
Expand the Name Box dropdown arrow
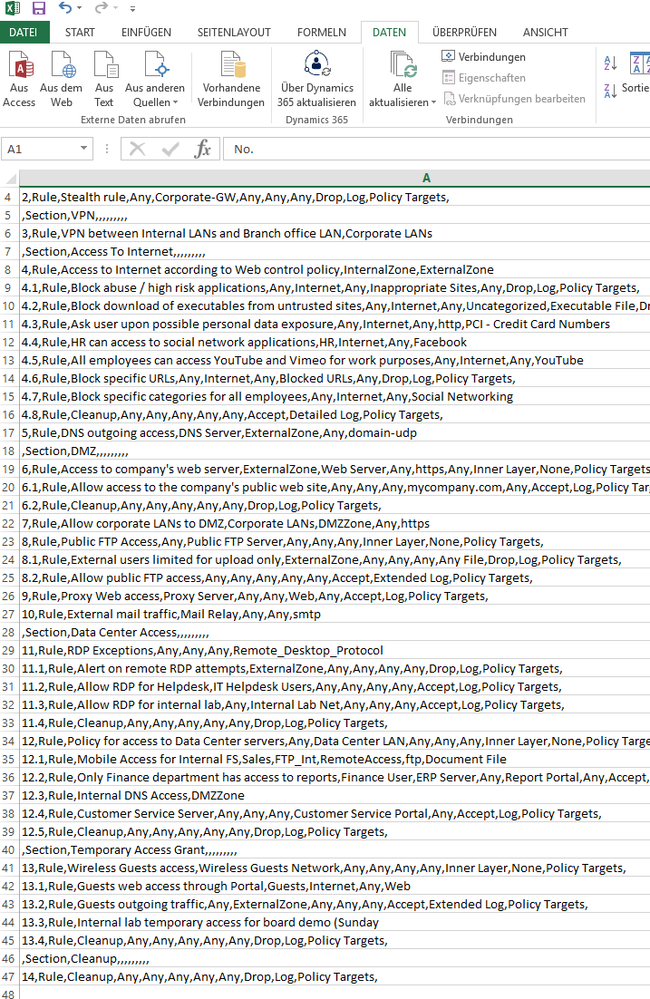pos(83,148)
